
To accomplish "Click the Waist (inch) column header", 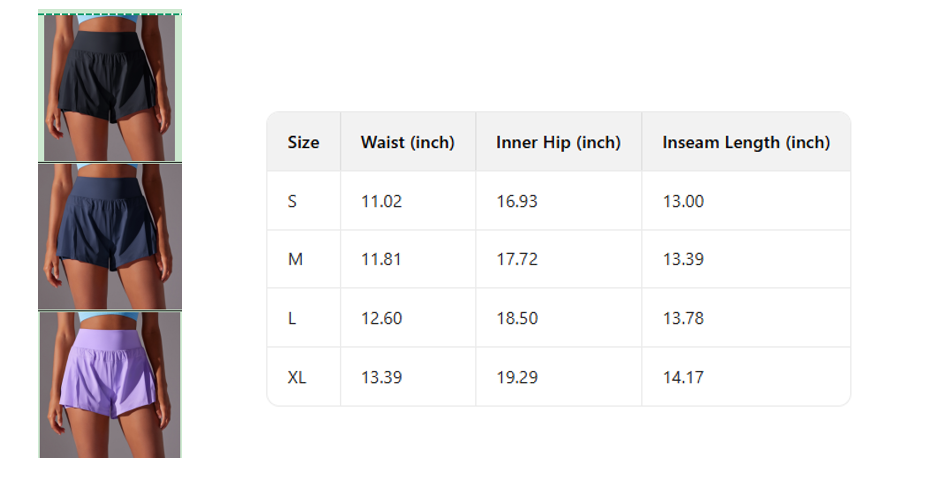I will [x=407, y=142].
